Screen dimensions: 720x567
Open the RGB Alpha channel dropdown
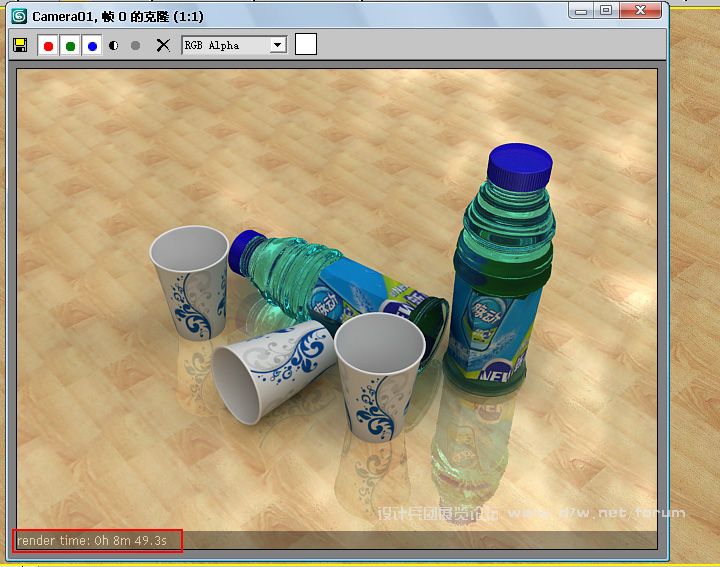[x=234, y=45]
